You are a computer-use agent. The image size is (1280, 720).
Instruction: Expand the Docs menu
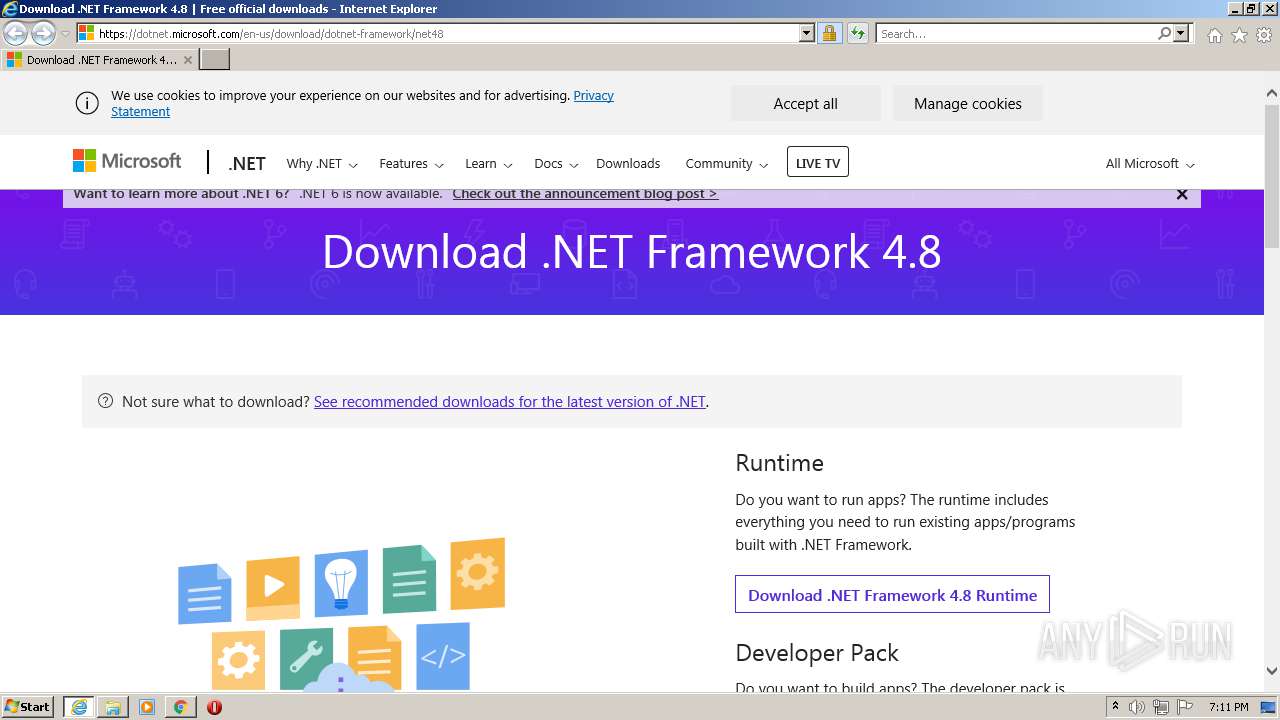click(x=556, y=164)
